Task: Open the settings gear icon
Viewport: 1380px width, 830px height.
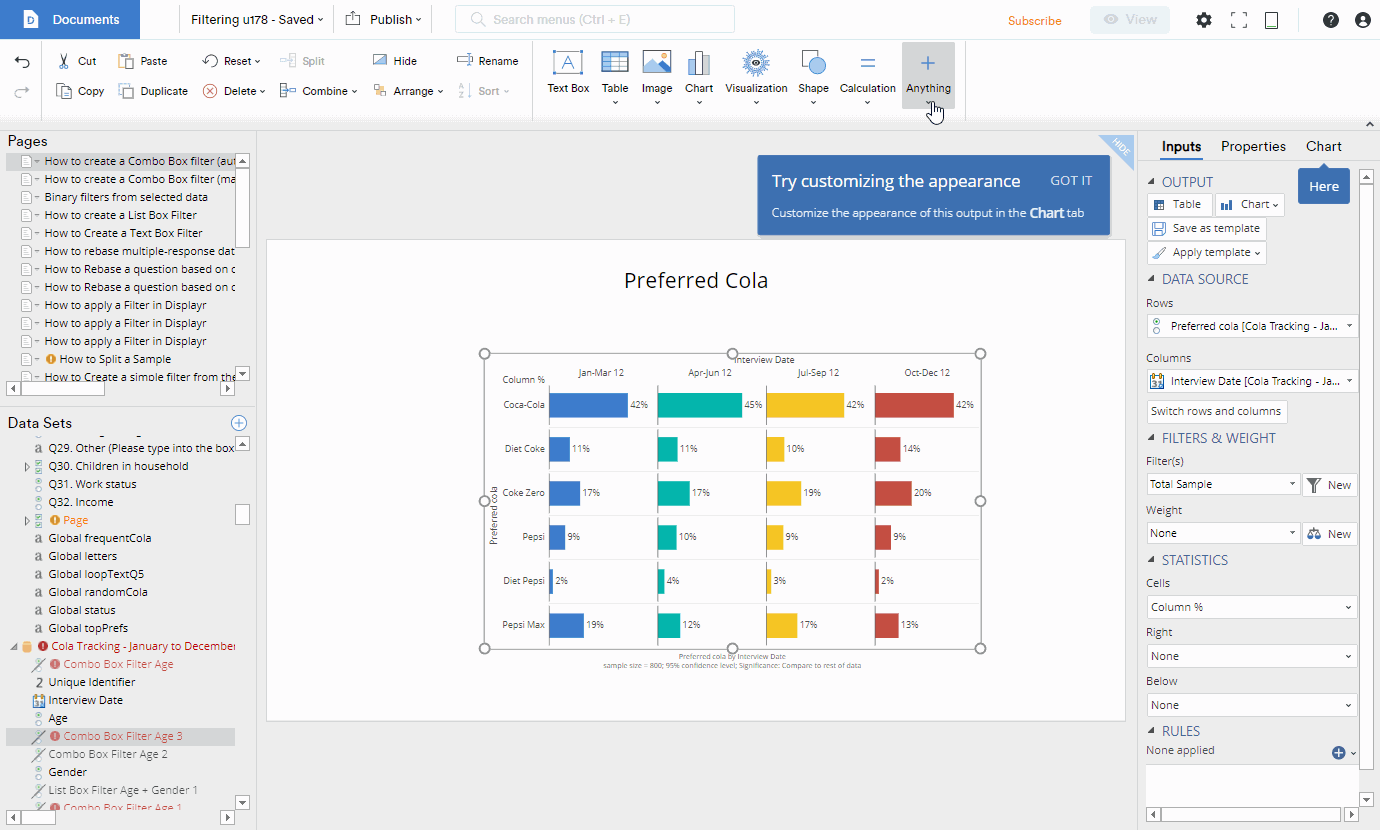Action: point(1204,20)
